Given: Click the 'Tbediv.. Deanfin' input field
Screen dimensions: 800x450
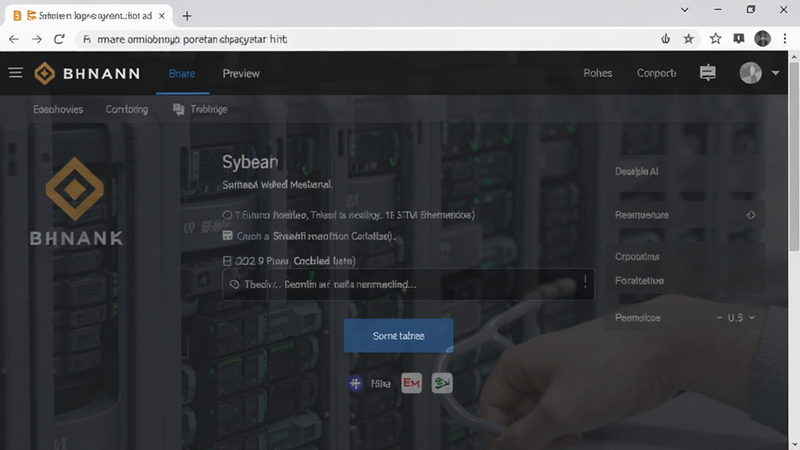Looking at the screenshot, I should pos(408,284).
